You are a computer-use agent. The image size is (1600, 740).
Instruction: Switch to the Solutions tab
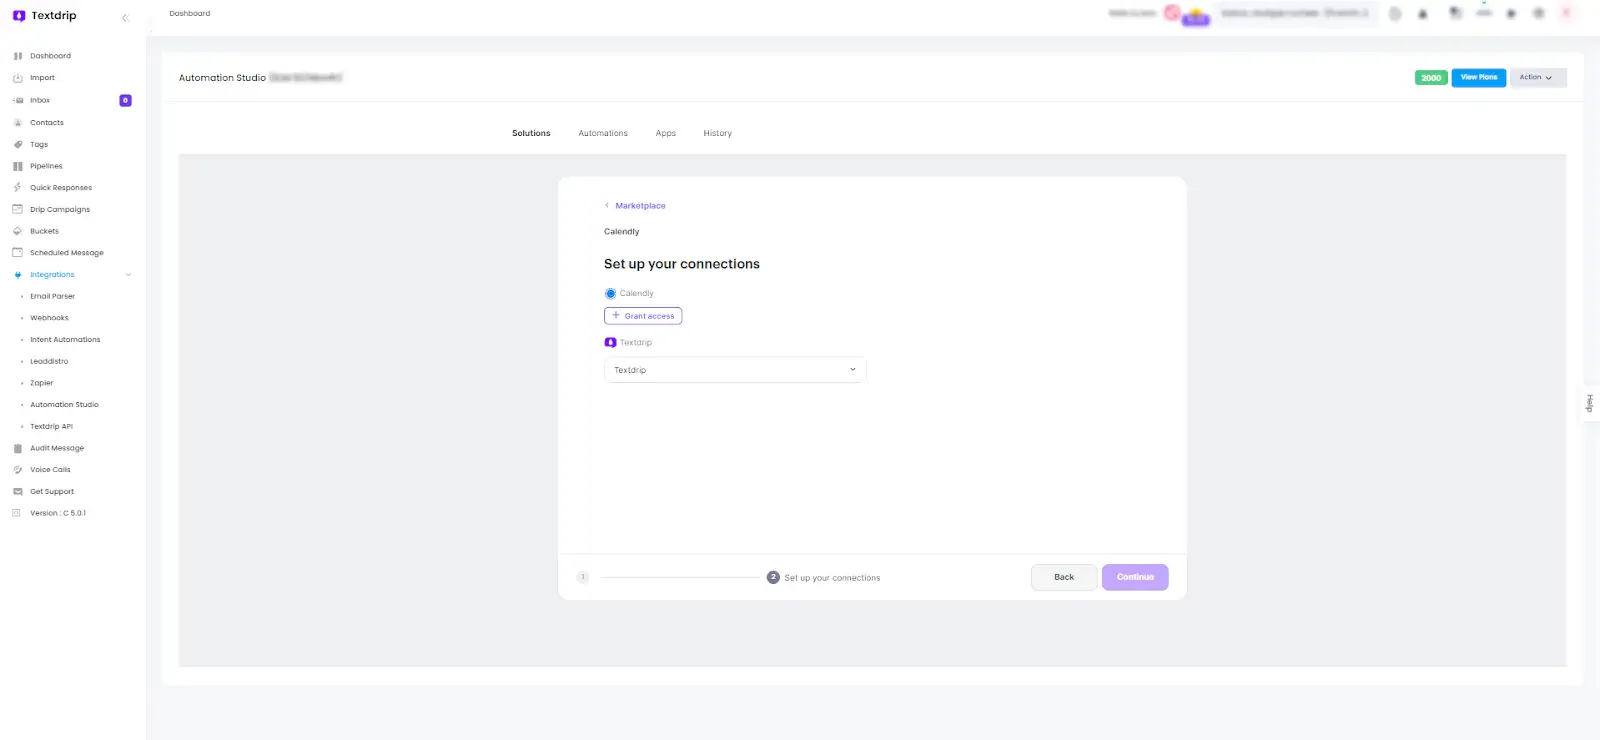531,133
